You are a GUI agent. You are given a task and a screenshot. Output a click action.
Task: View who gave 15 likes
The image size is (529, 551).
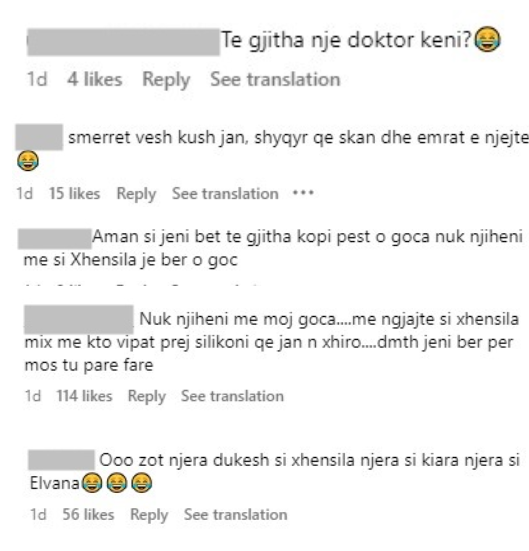[74, 194]
